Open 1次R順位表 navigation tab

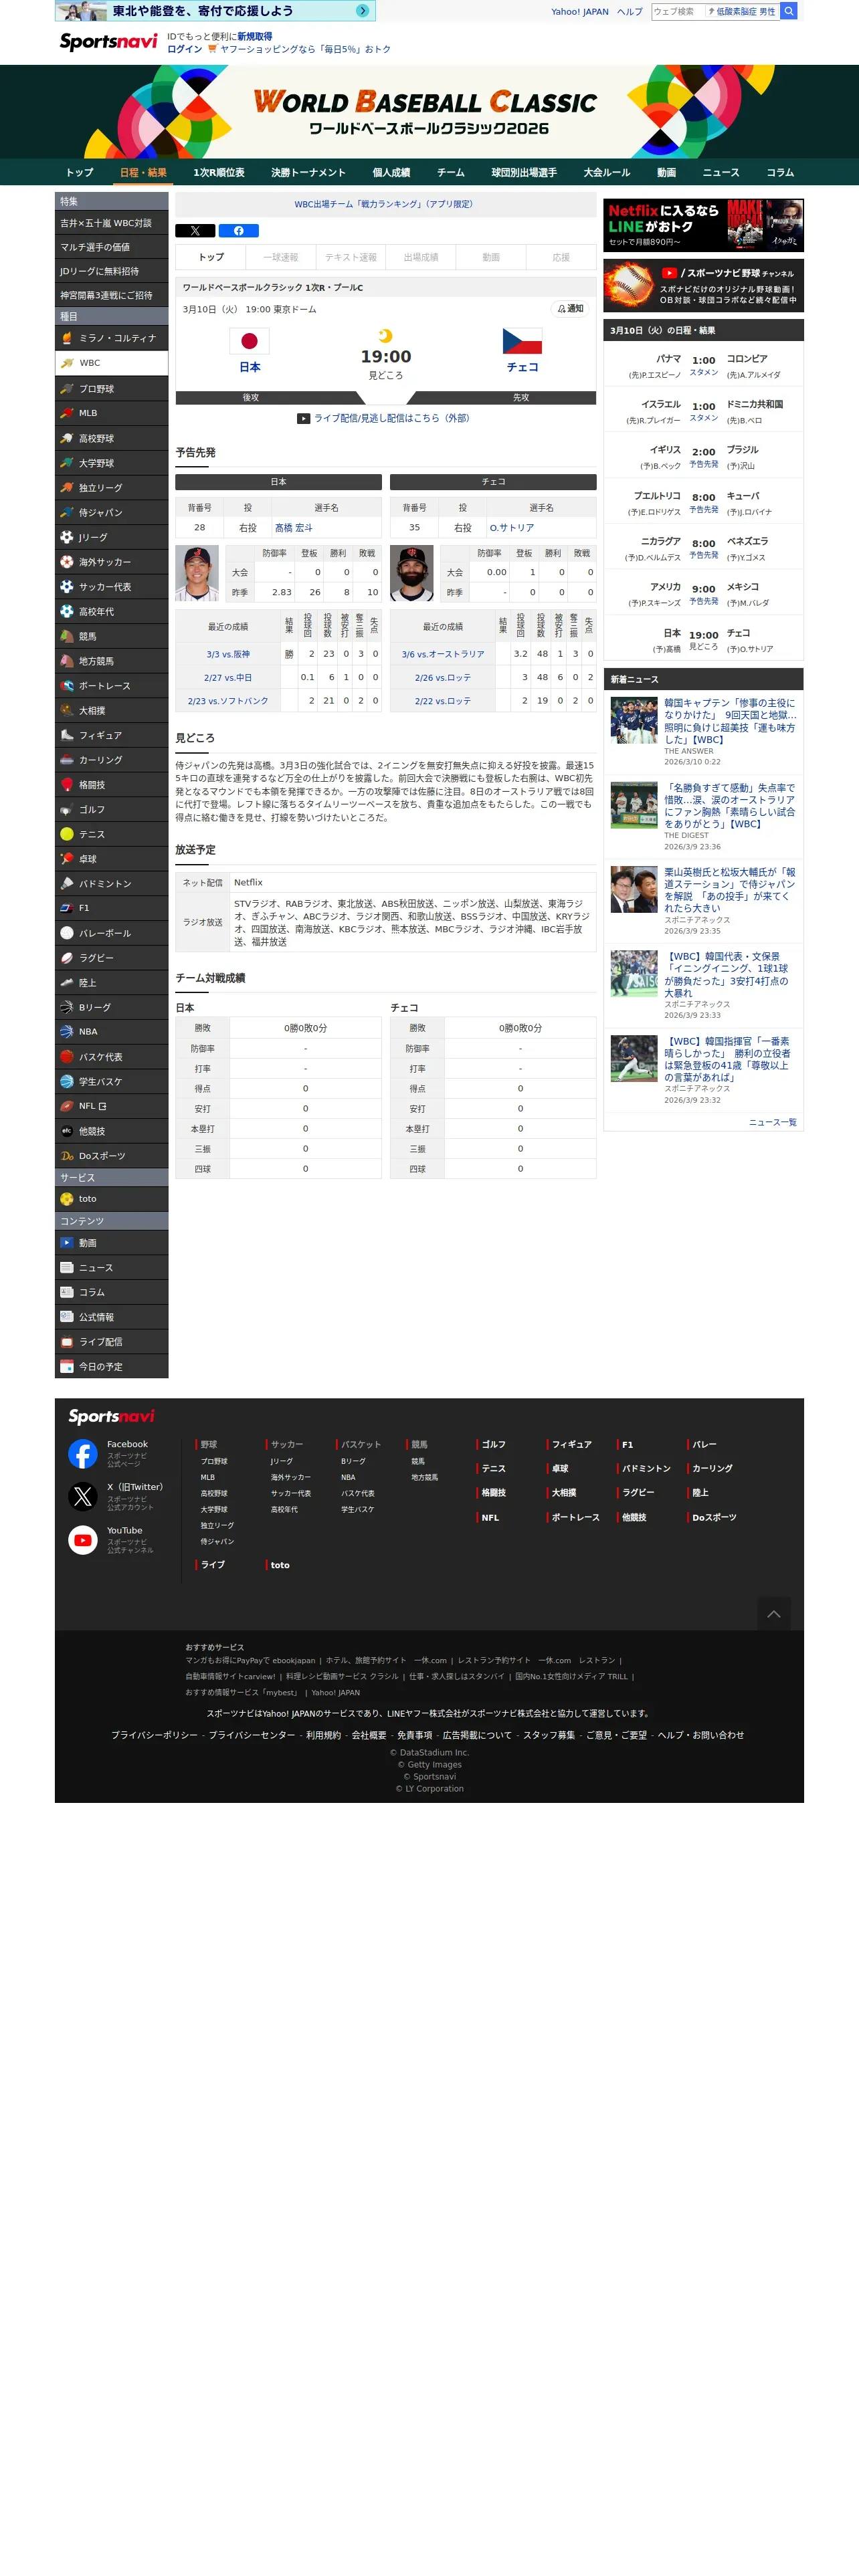click(219, 172)
